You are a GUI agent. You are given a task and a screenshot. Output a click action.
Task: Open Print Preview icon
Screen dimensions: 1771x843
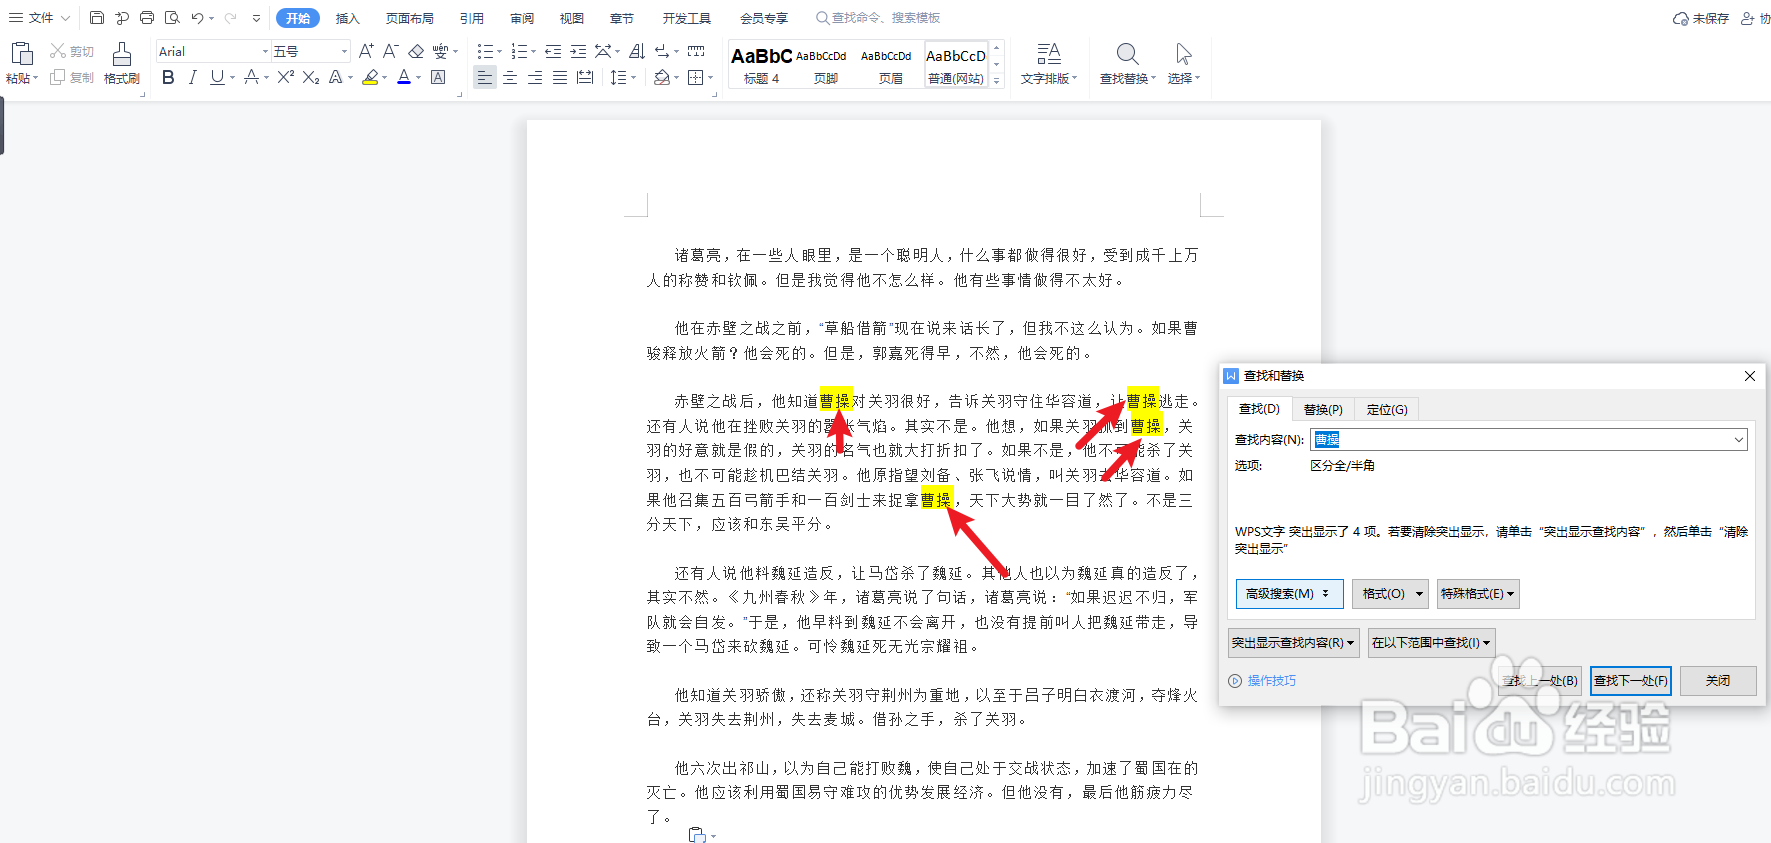pos(172,18)
